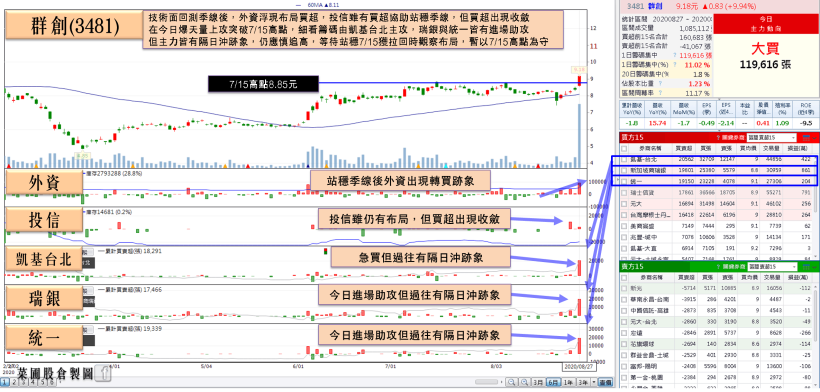This screenshot has width=820, height=392.
Task: Select the 3月 time range button
Action: 538,382
